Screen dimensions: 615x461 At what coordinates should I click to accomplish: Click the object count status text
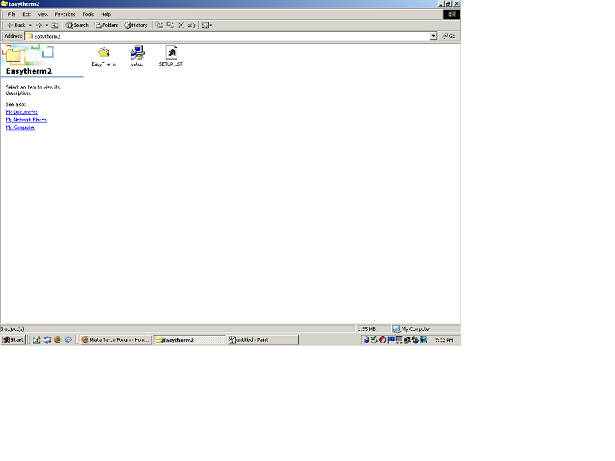tap(13, 329)
